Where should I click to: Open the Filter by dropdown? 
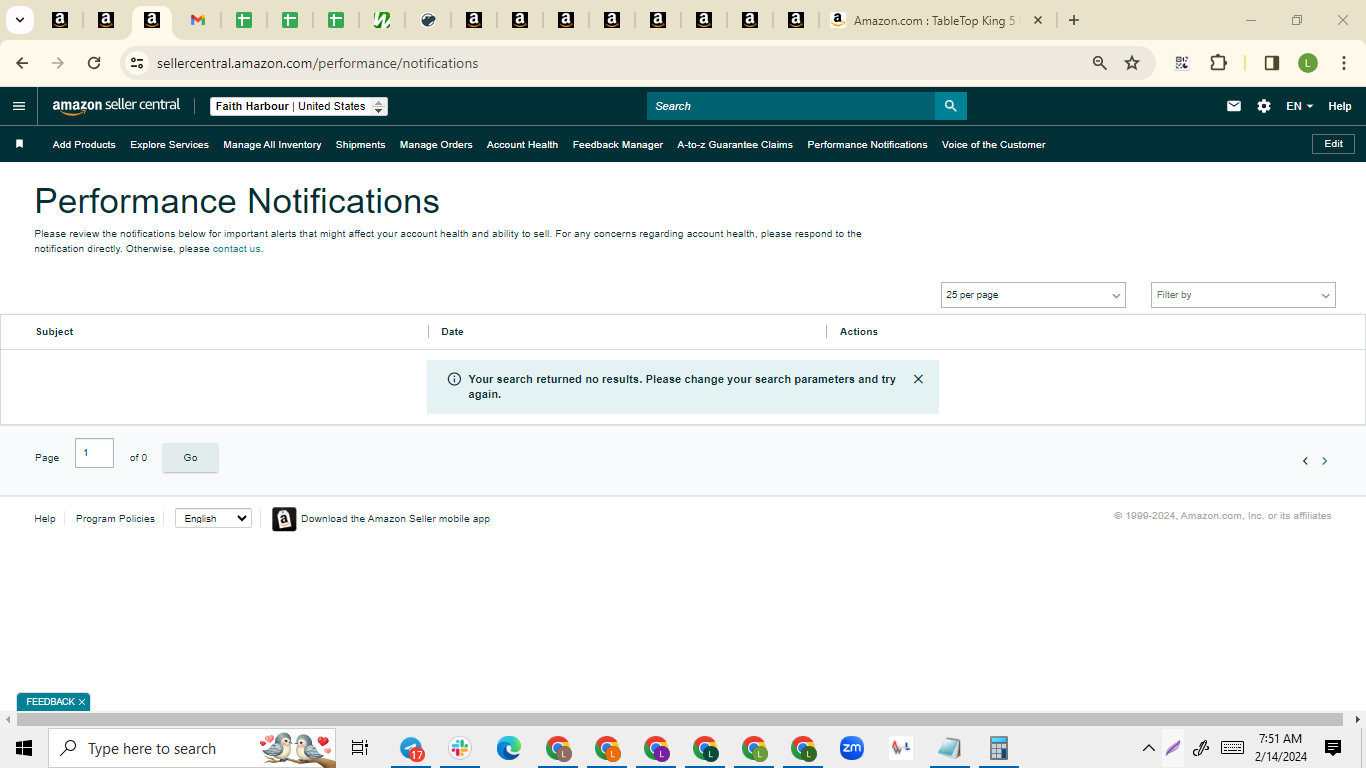(1243, 295)
